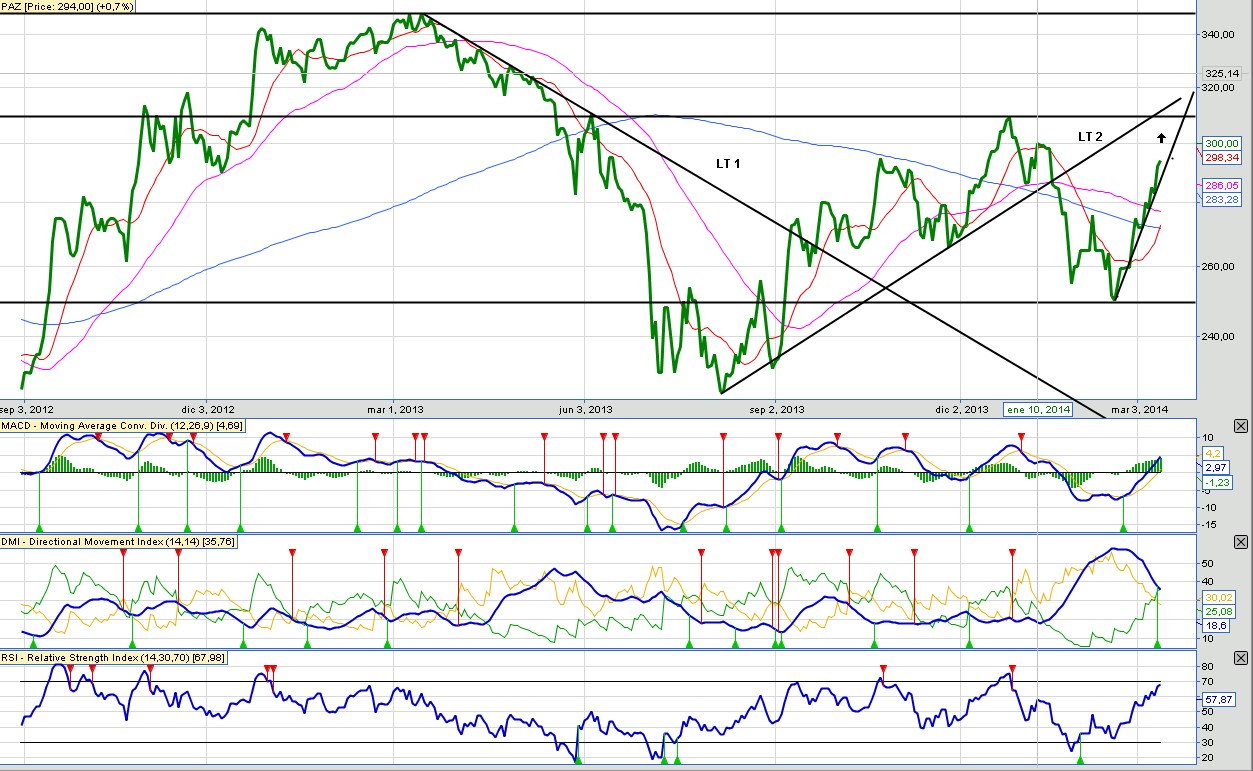This screenshot has width=1253, height=771.
Task: Click the red 298,34 moving average tag
Action: 1222,157
